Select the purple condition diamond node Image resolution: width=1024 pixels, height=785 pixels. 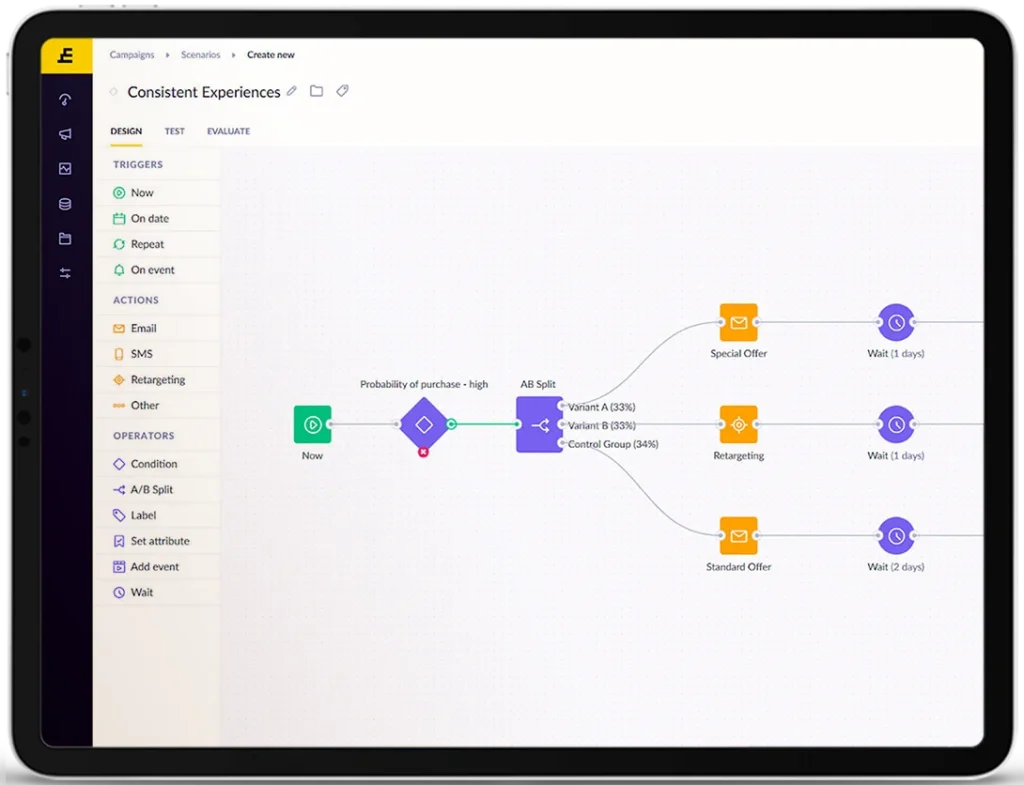[x=424, y=425]
